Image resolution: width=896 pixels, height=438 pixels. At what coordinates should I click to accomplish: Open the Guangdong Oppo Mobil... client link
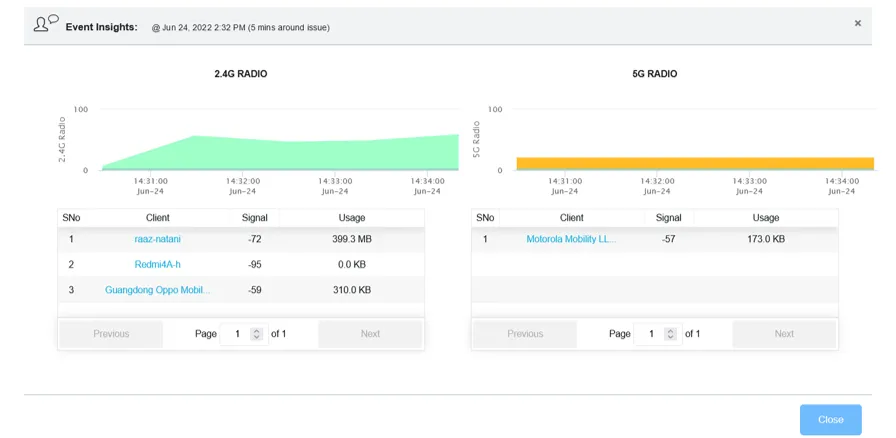point(158,290)
